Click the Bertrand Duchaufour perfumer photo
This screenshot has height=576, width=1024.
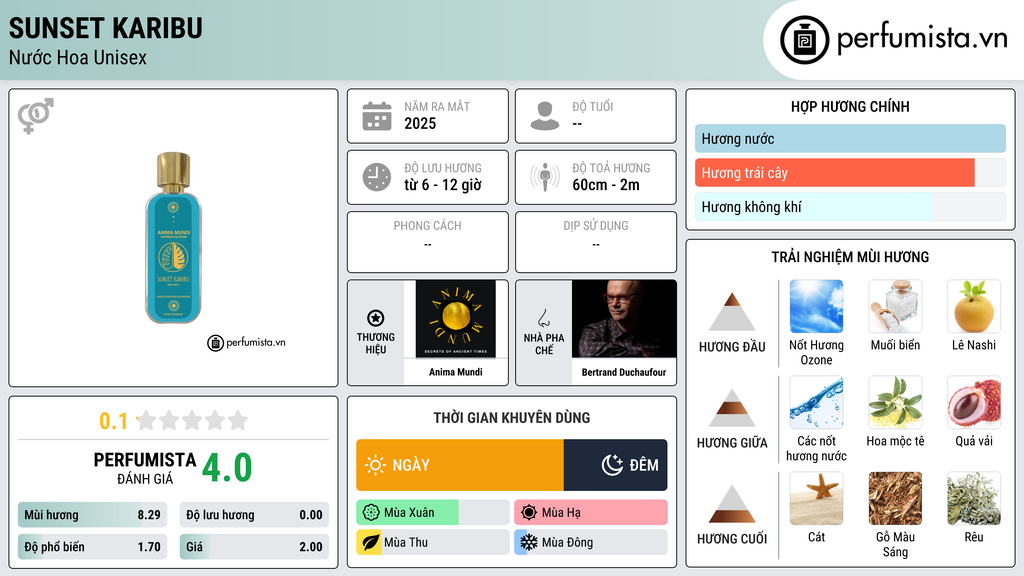point(624,319)
